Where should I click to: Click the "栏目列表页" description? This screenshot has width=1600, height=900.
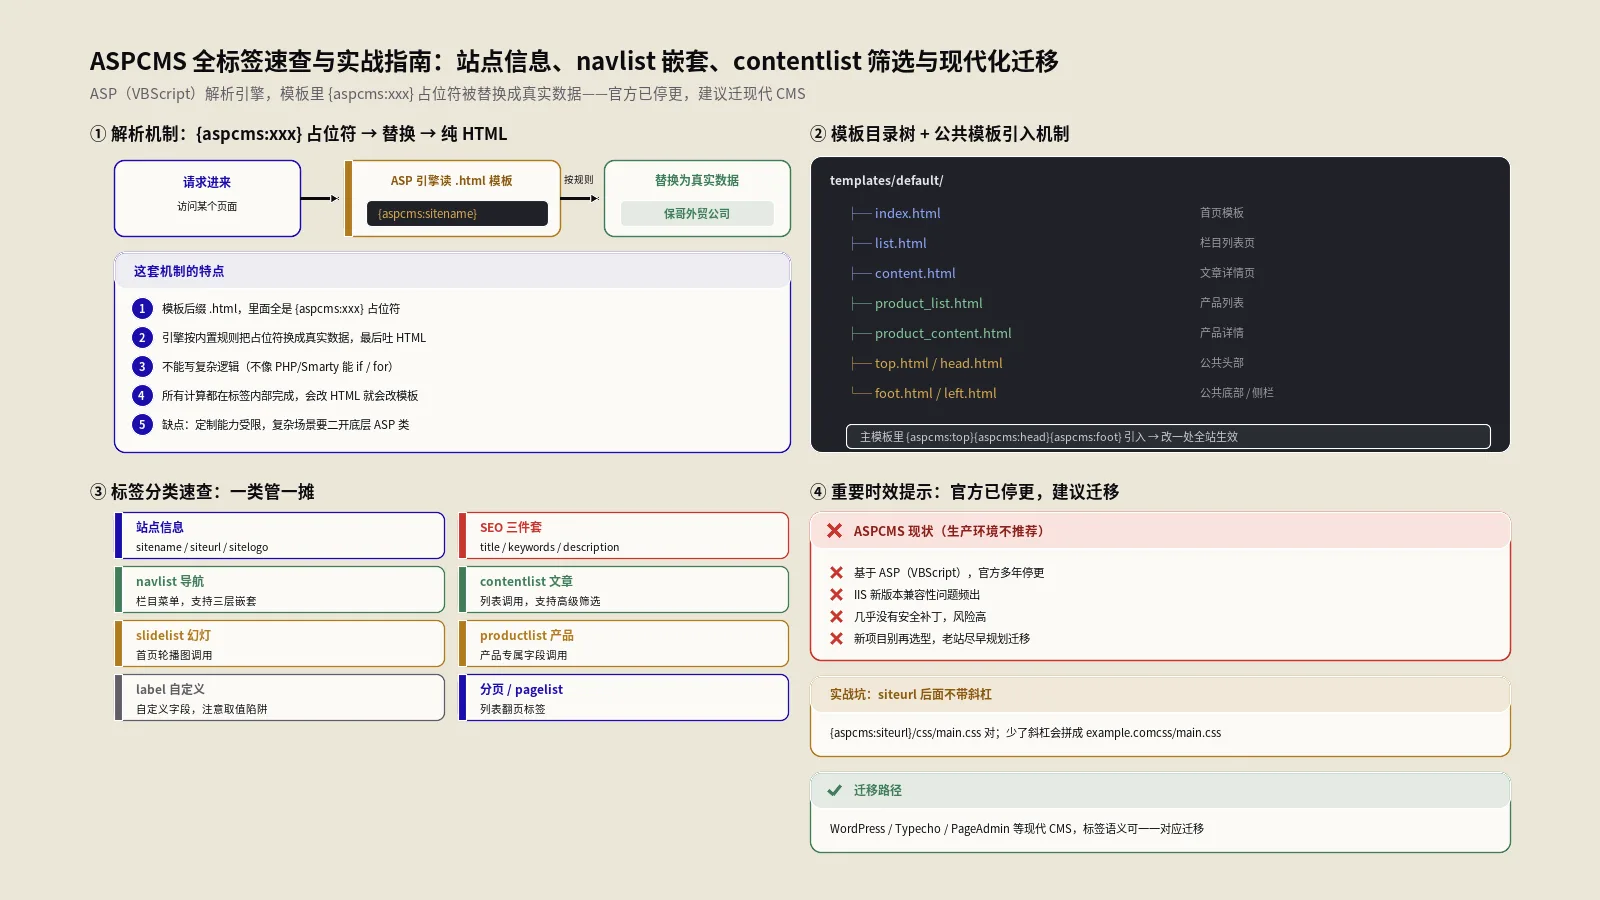1227,243
